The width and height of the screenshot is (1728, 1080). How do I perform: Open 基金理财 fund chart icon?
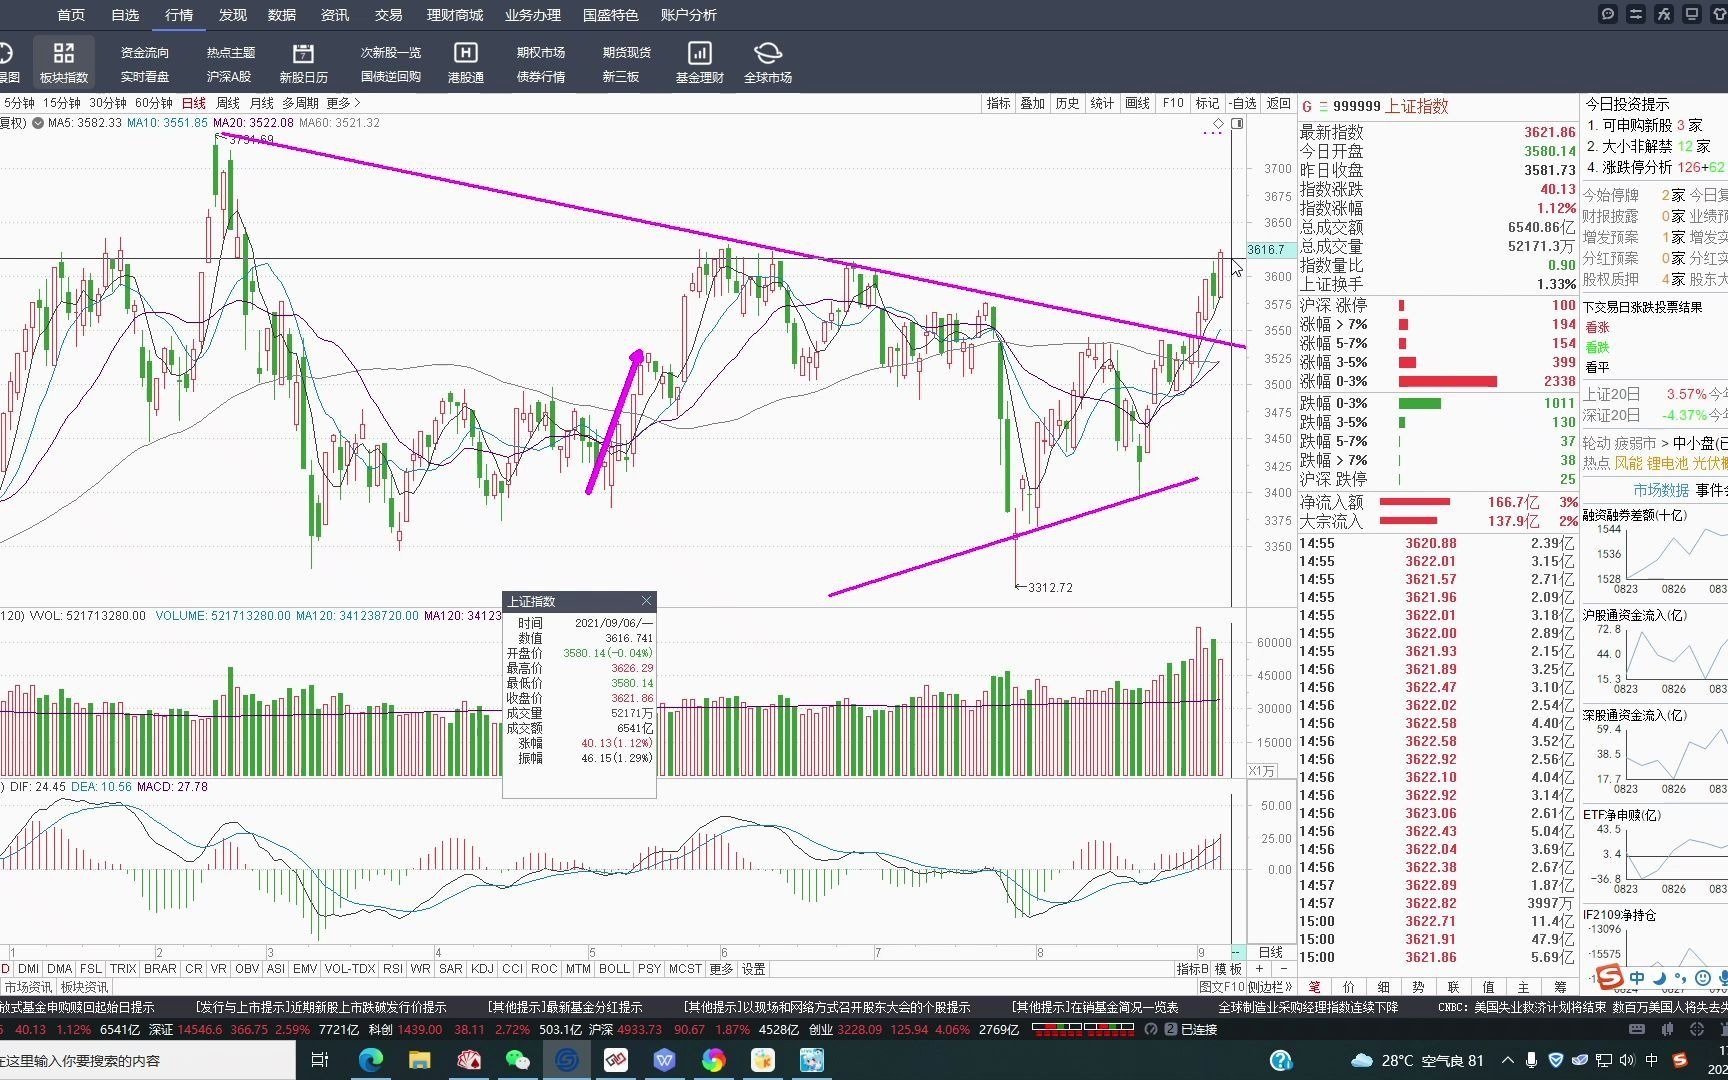click(x=699, y=62)
